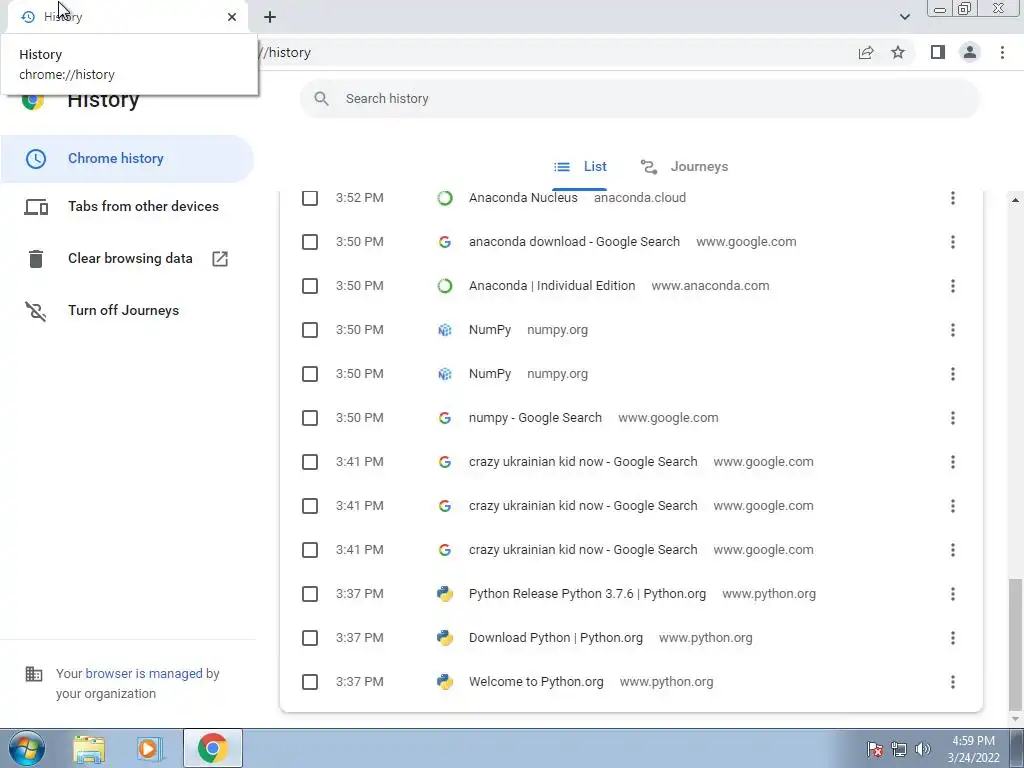Open more actions for Python Release 3.7.6
Viewport: 1024px width, 768px height.
953,594
